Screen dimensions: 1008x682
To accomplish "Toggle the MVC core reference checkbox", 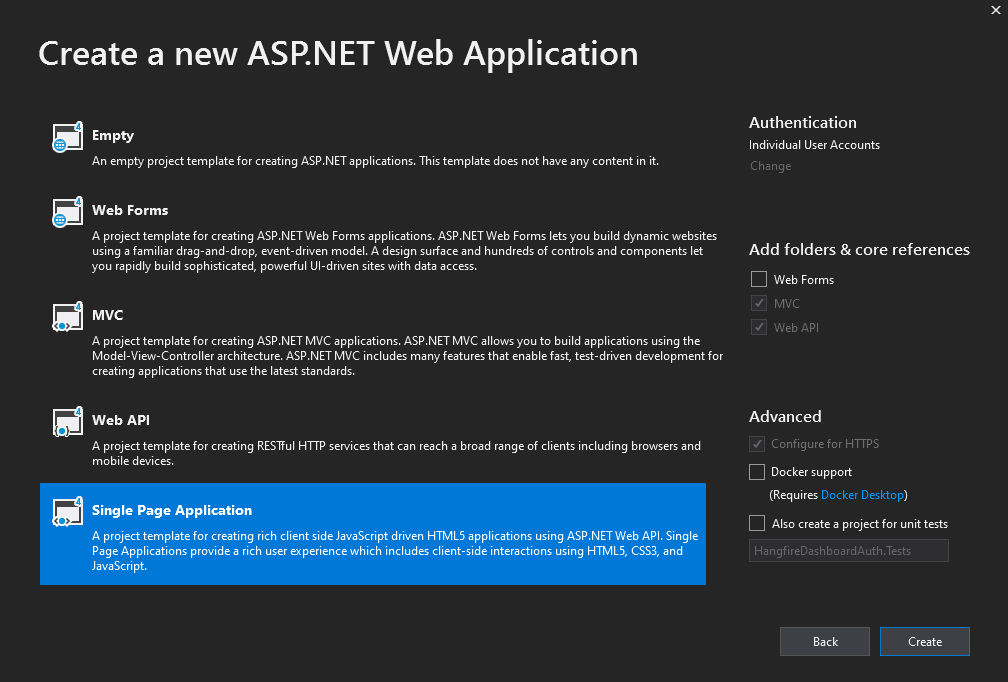I will [758, 303].
